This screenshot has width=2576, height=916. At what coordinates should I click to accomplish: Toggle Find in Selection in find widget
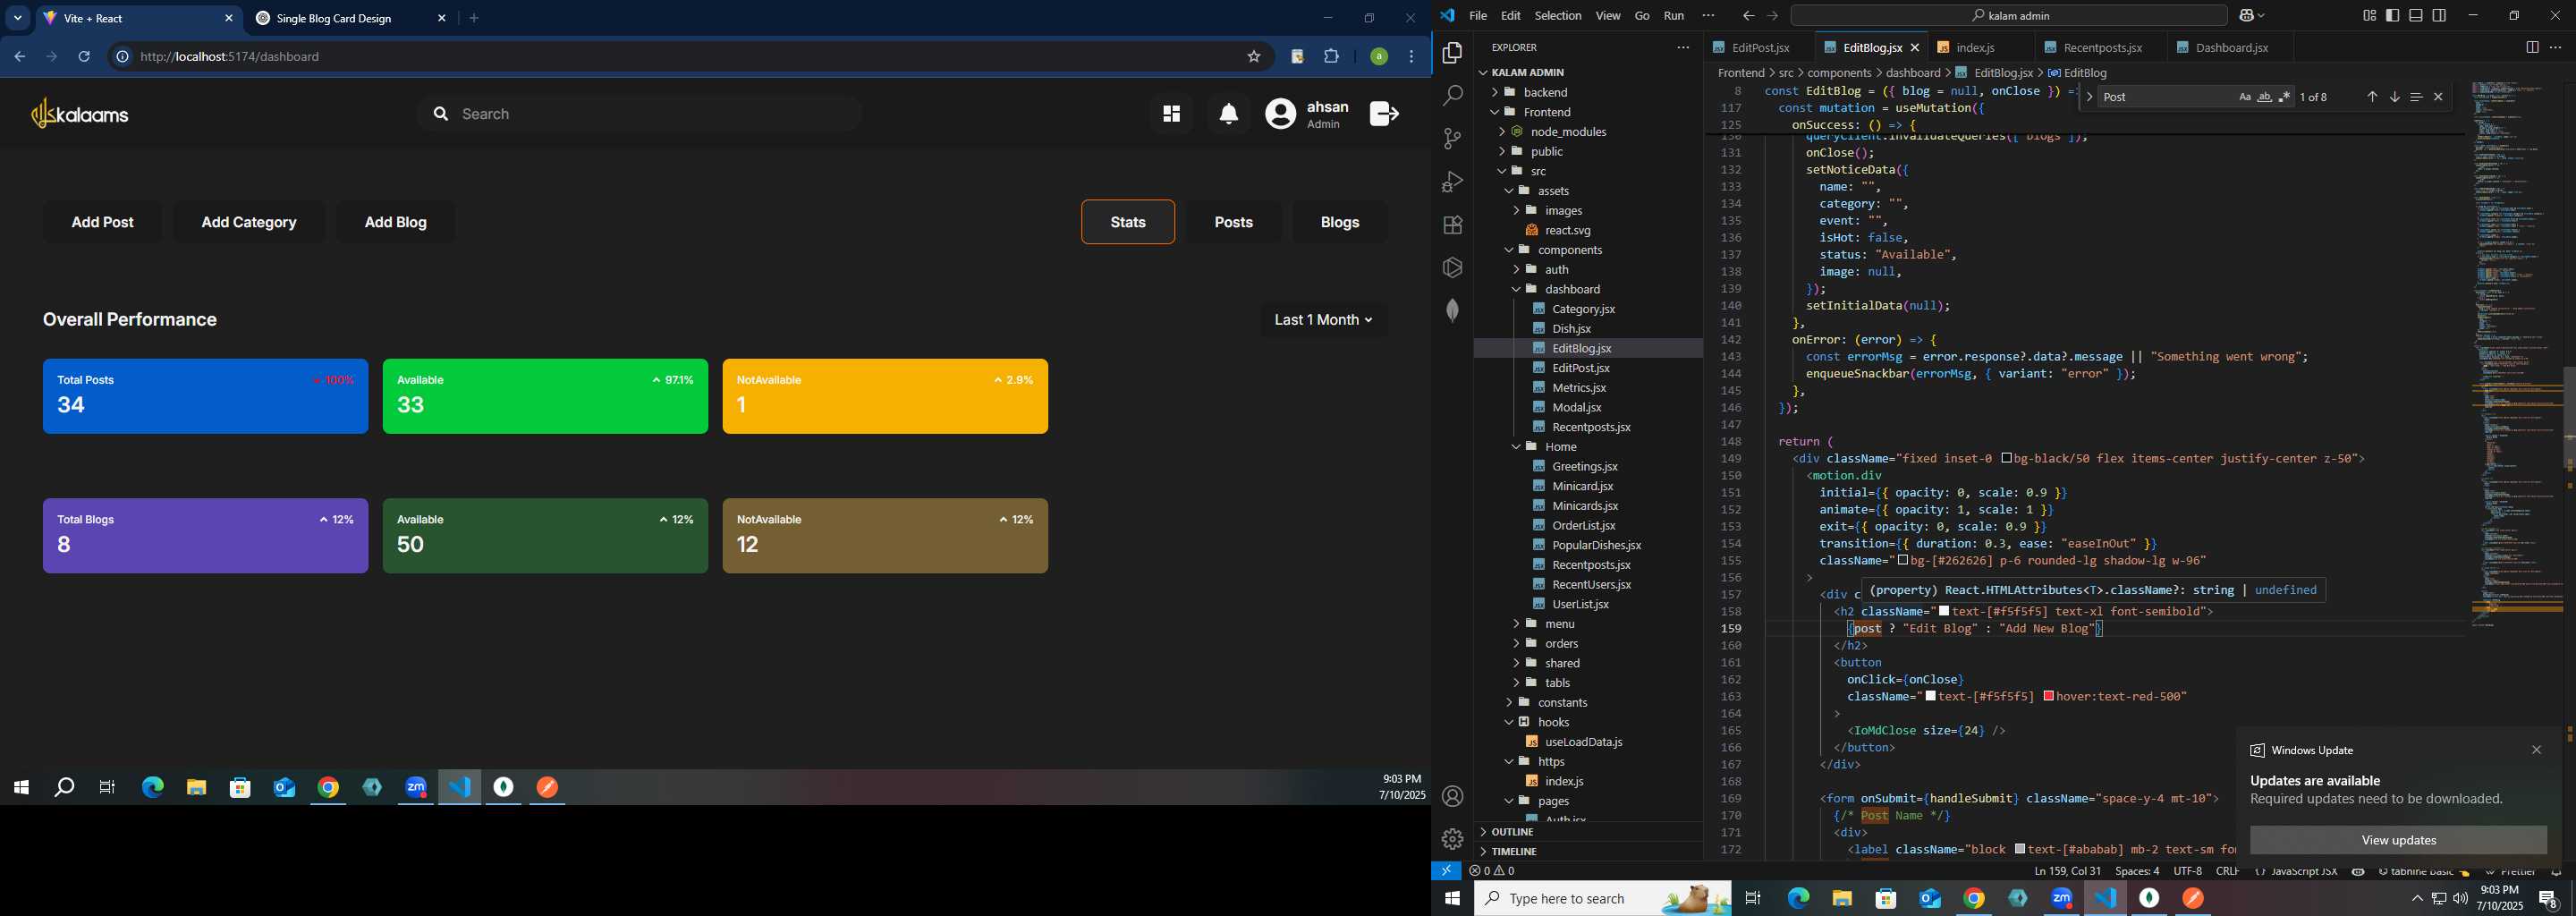pos(2417,97)
